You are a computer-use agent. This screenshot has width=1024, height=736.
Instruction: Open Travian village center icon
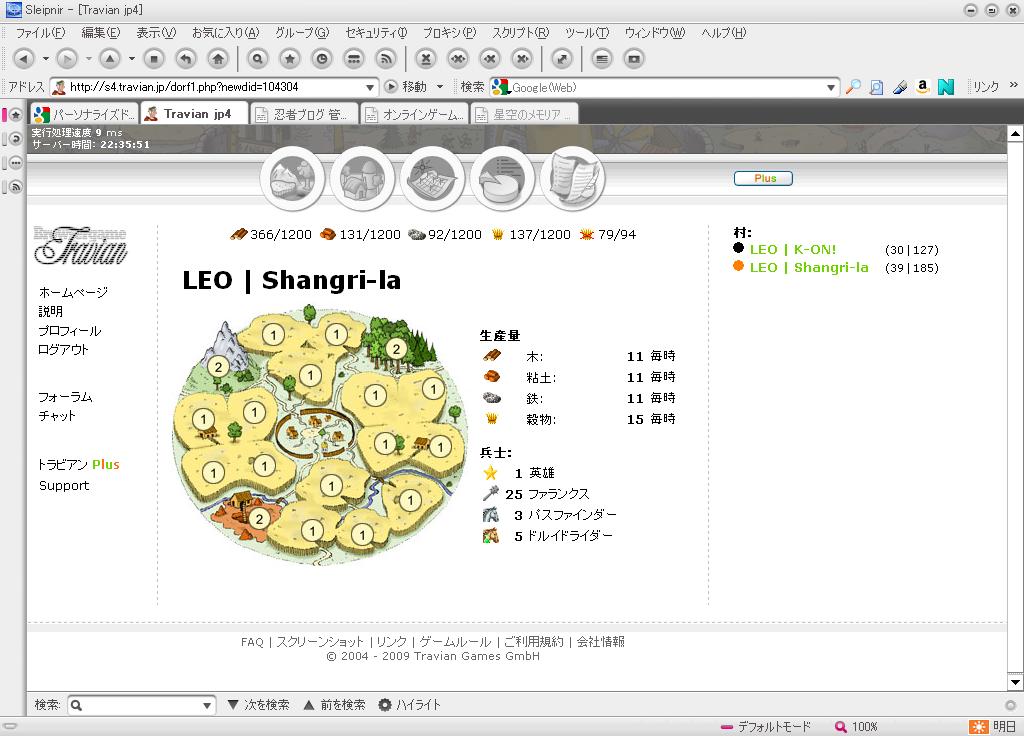(x=363, y=178)
